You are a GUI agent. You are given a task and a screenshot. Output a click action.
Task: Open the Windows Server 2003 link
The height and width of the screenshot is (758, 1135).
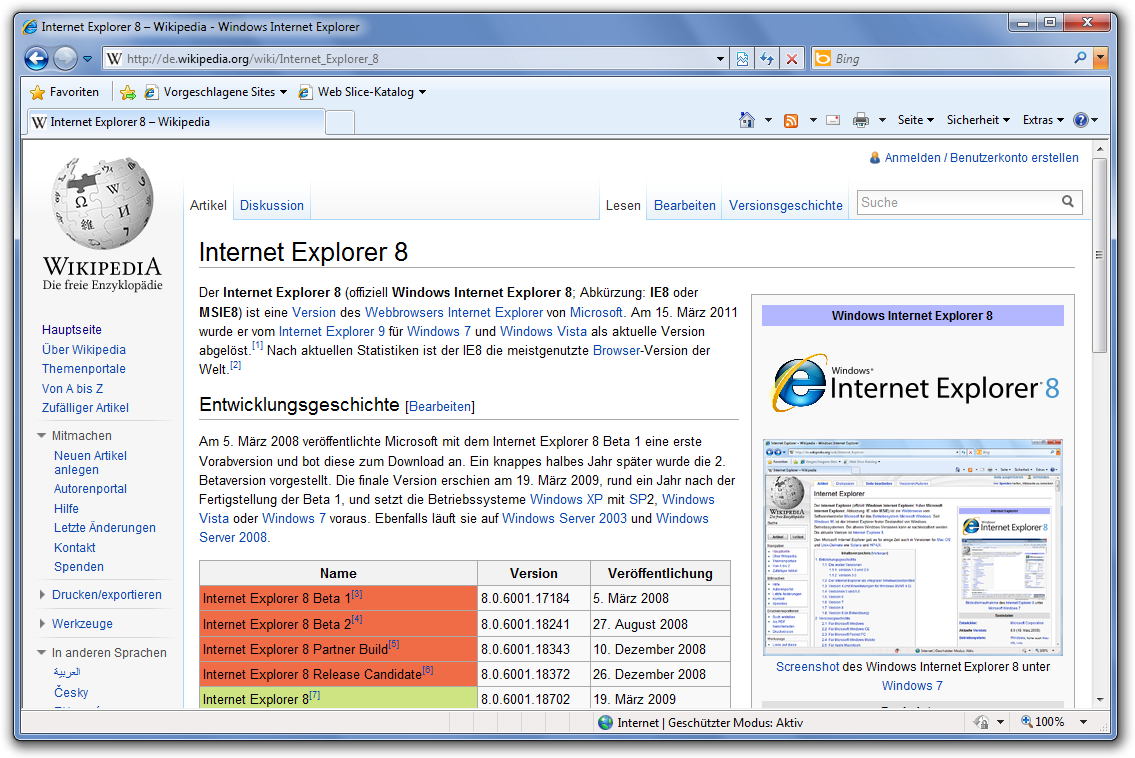(x=565, y=518)
